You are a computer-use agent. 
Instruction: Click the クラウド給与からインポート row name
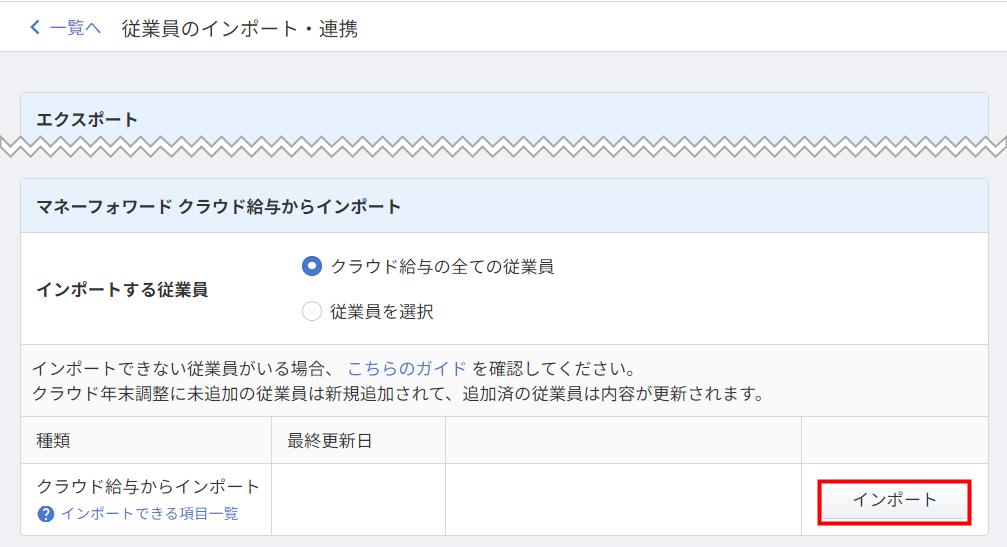(148, 487)
